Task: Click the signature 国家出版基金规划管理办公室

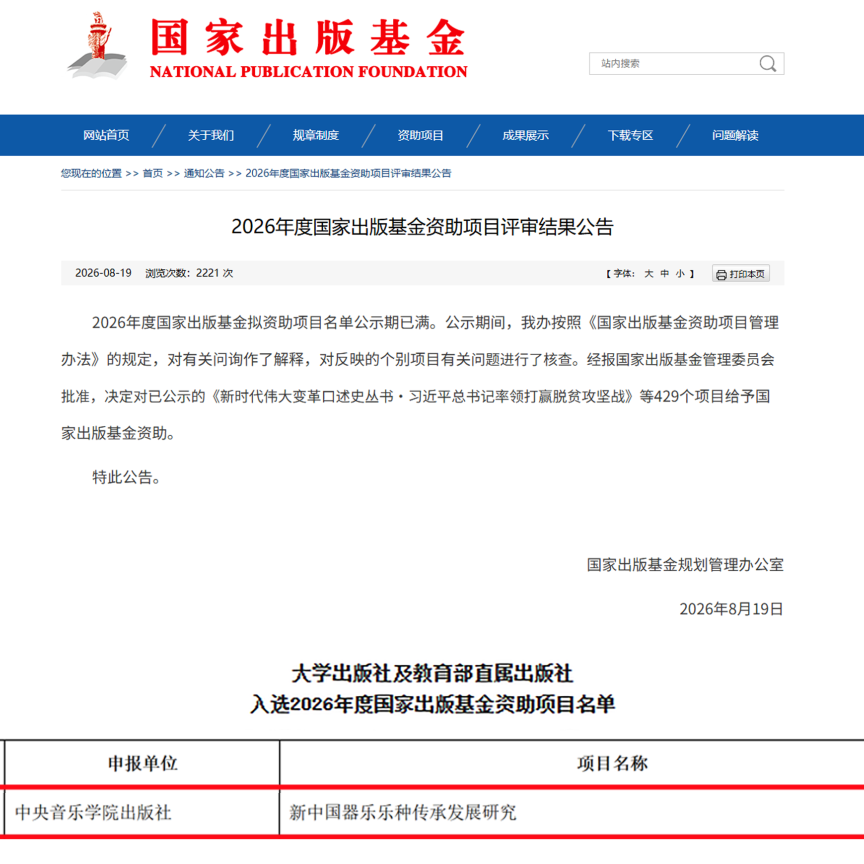Action: pos(685,565)
